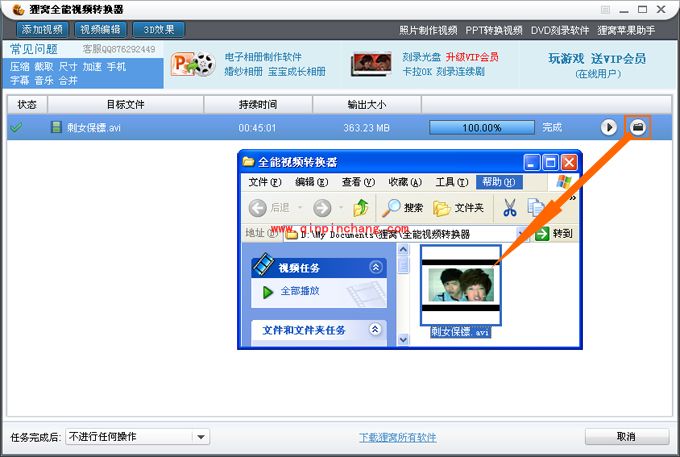Click the 输出大小 column header

coord(367,104)
